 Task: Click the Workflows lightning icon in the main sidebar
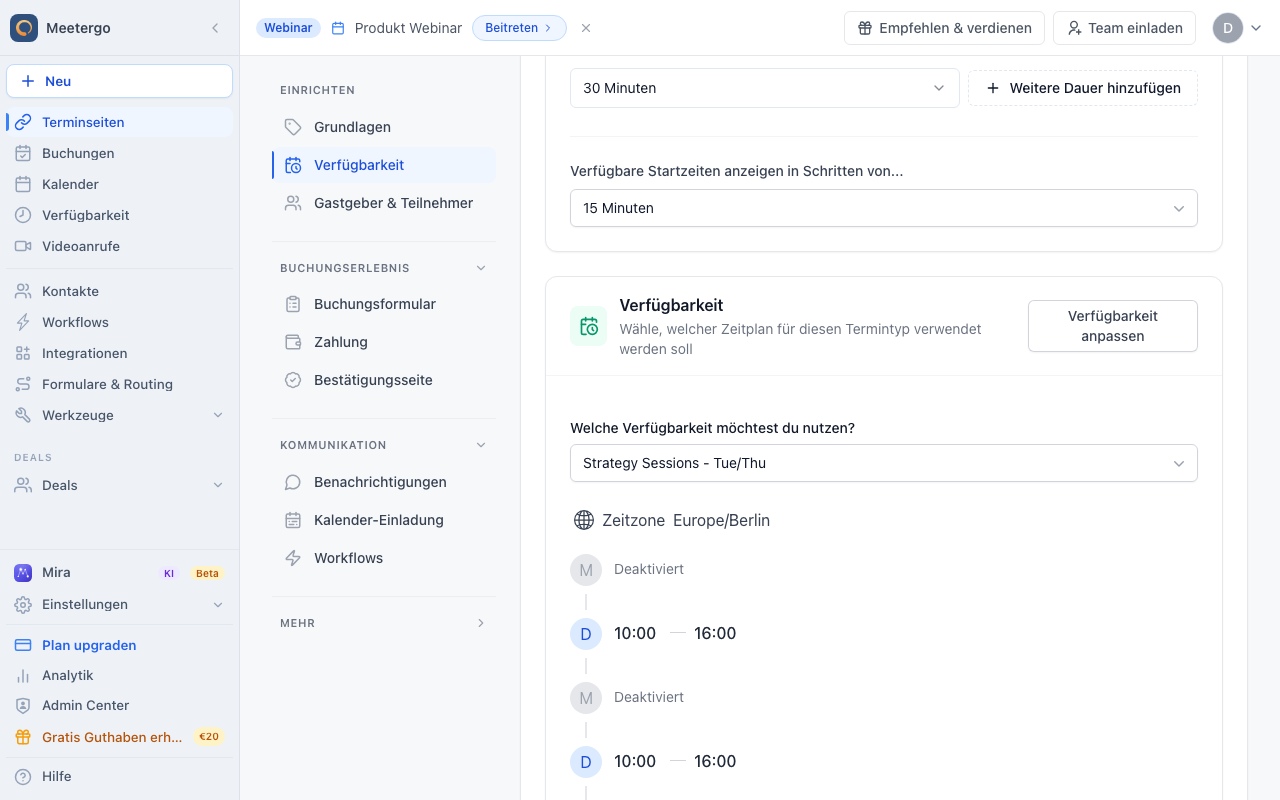click(x=23, y=322)
